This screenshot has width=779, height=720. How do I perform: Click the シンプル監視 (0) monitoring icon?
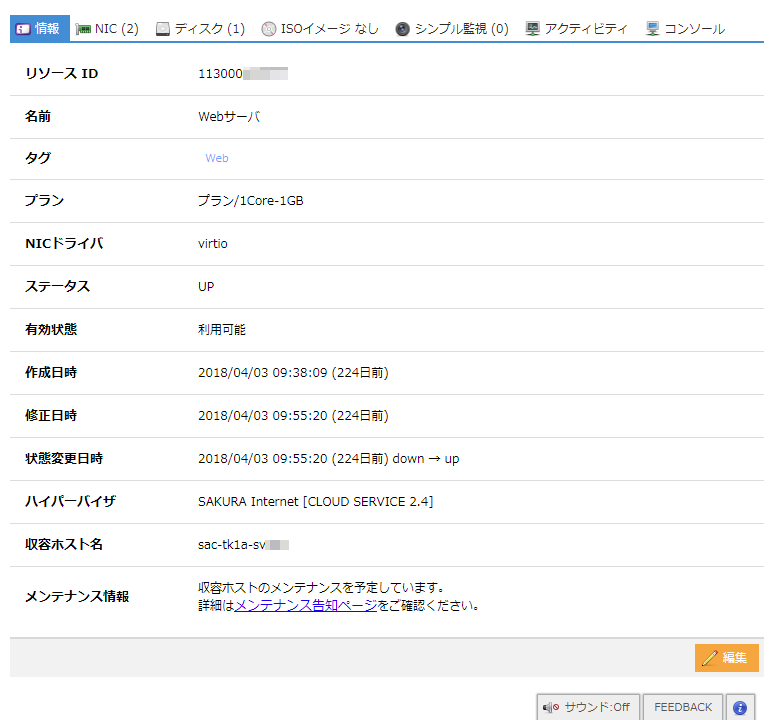[402, 29]
